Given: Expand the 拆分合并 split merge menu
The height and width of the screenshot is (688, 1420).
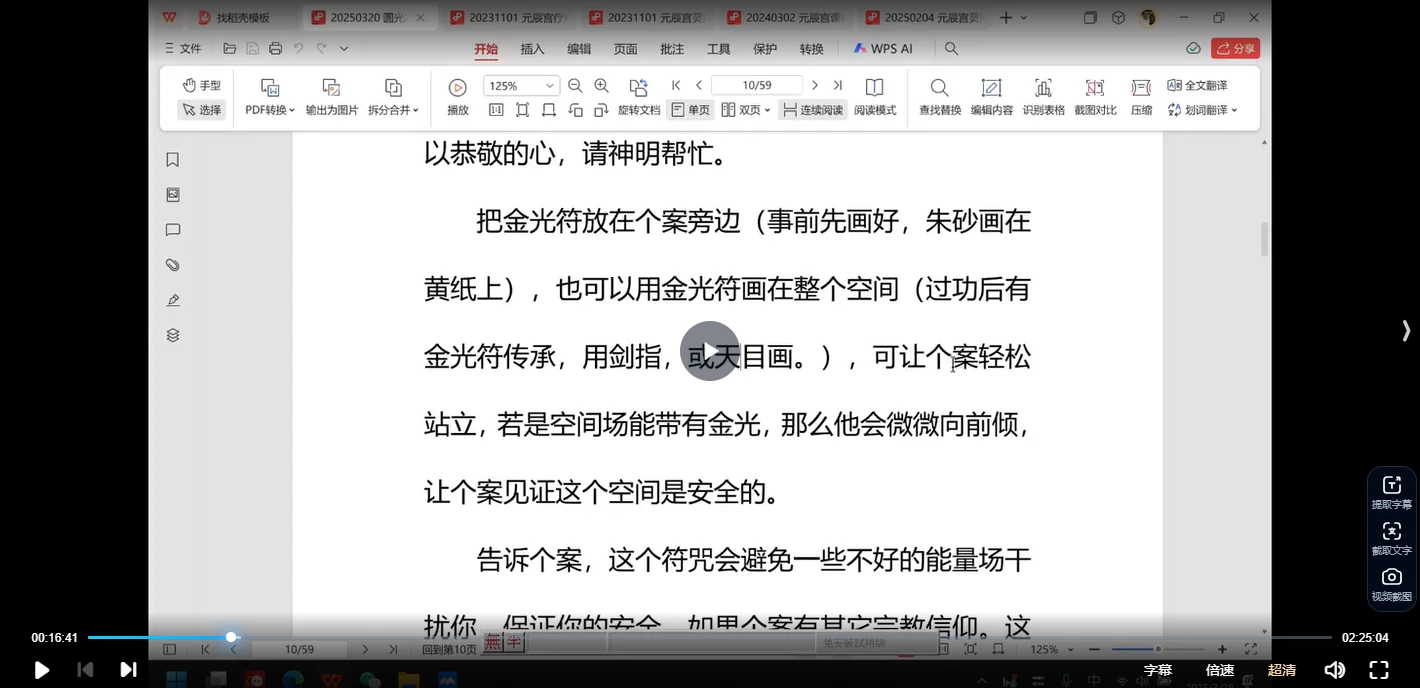Looking at the screenshot, I should coord(393,98).
